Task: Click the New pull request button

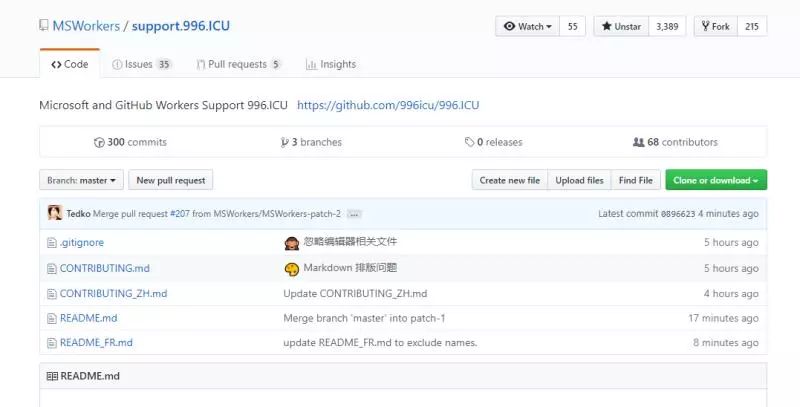Action: point(171,180)
